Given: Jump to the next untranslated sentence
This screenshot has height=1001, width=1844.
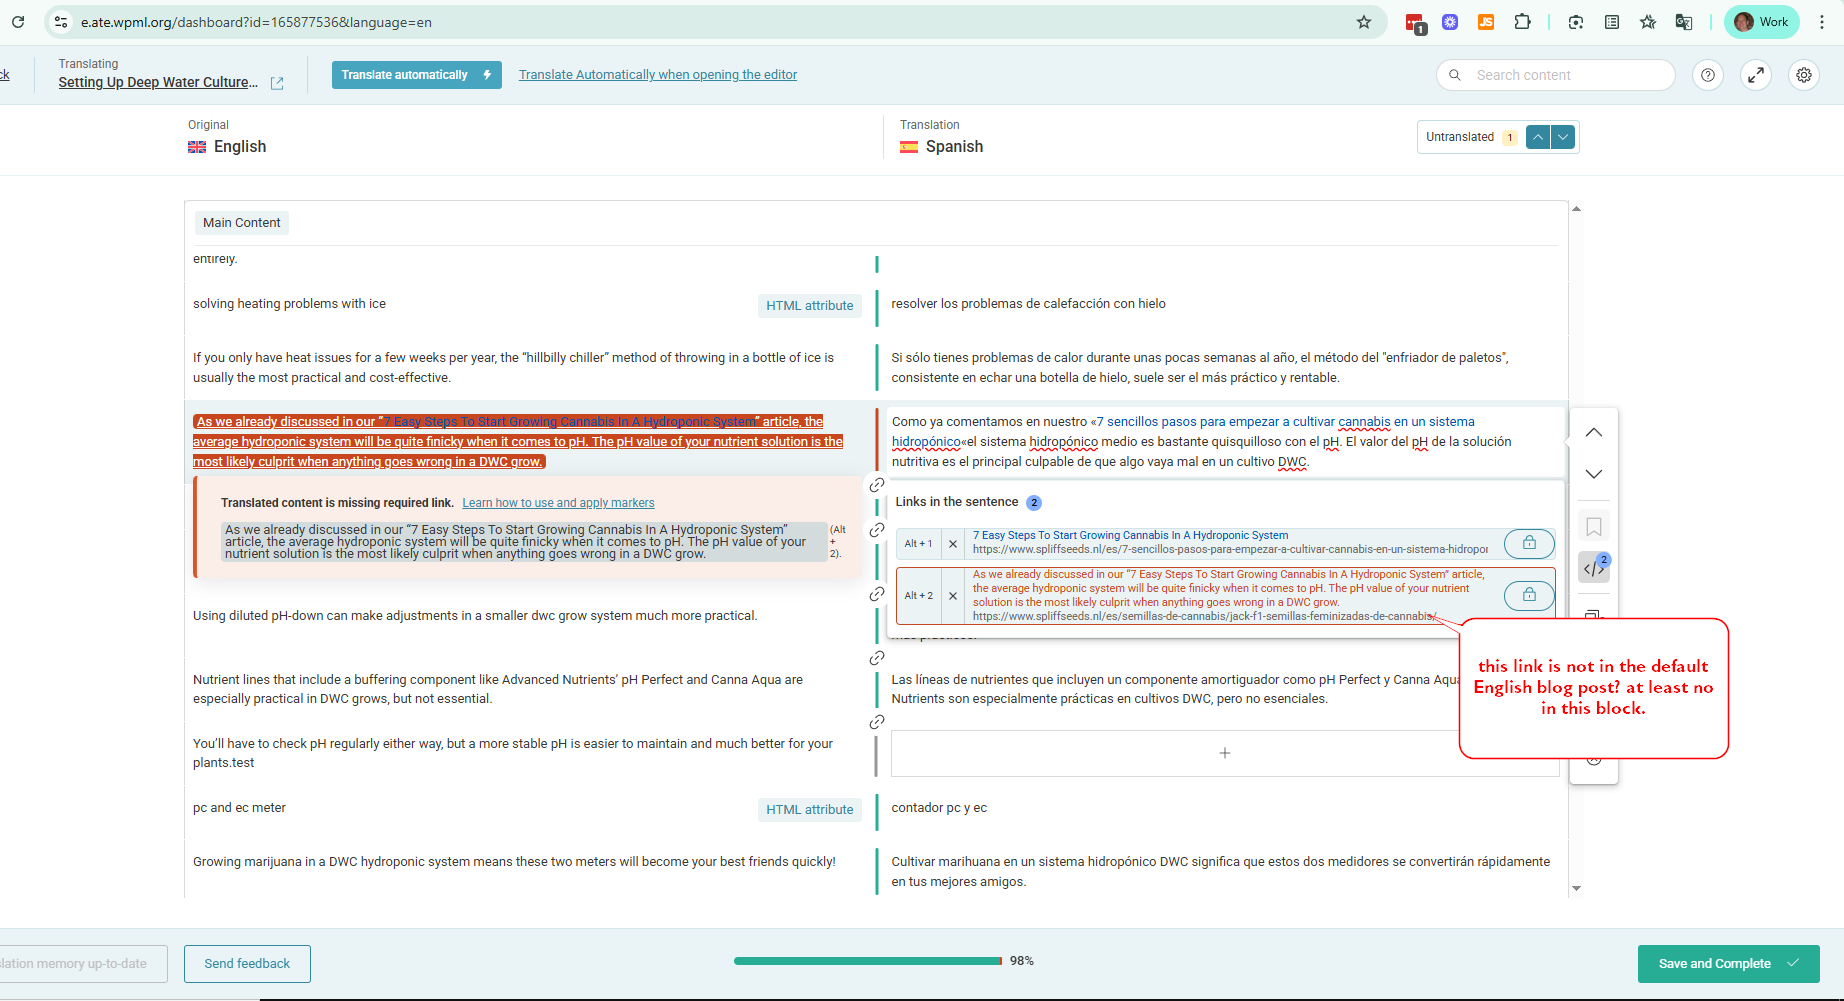Looking at the screenshot, I should click(x=1563, y=137).
